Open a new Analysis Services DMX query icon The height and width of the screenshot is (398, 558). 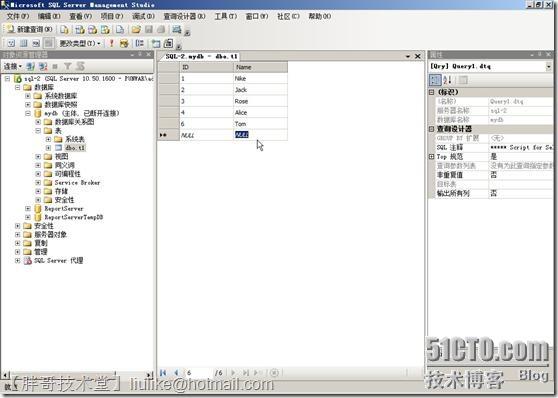point(93,30)
